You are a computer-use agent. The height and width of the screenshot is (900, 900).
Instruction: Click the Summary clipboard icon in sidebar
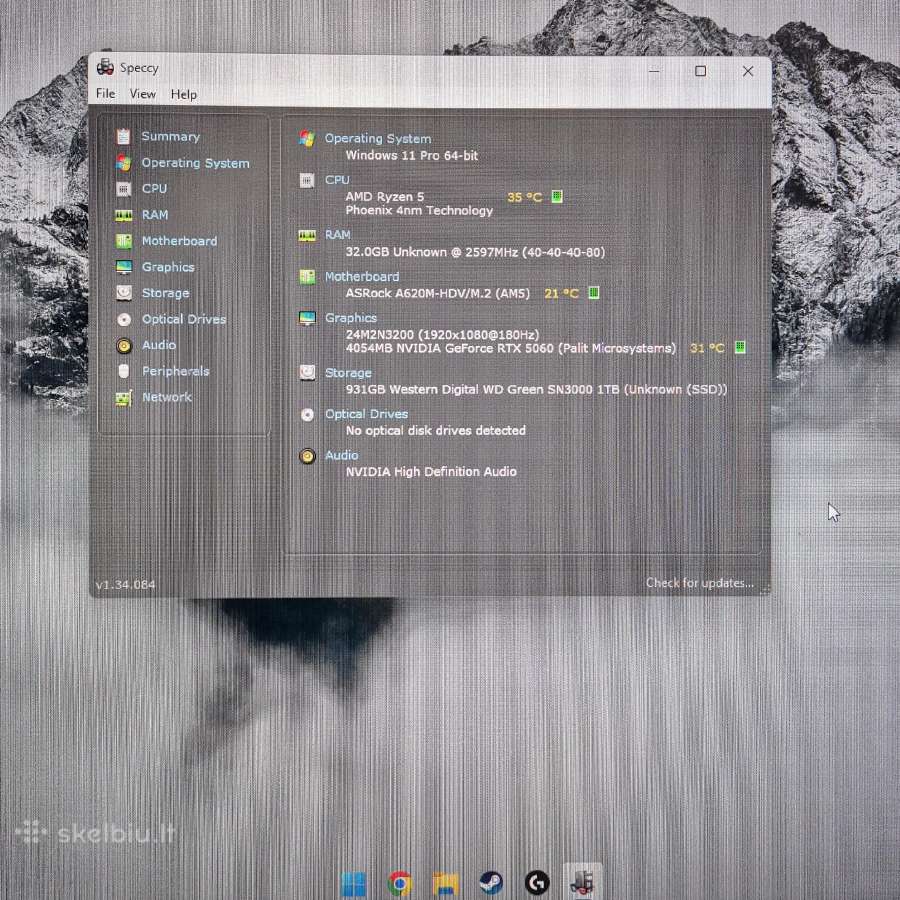123,137
